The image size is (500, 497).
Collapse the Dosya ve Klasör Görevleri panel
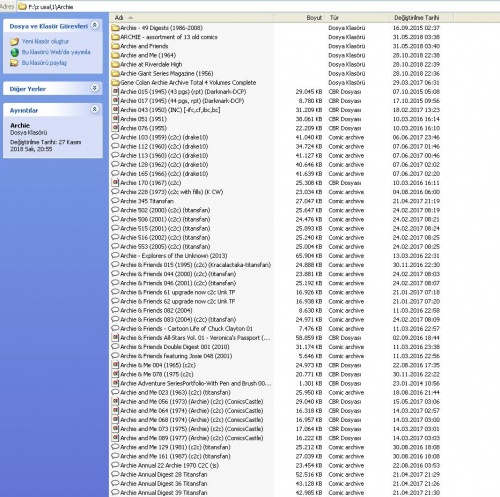[95, 25]
